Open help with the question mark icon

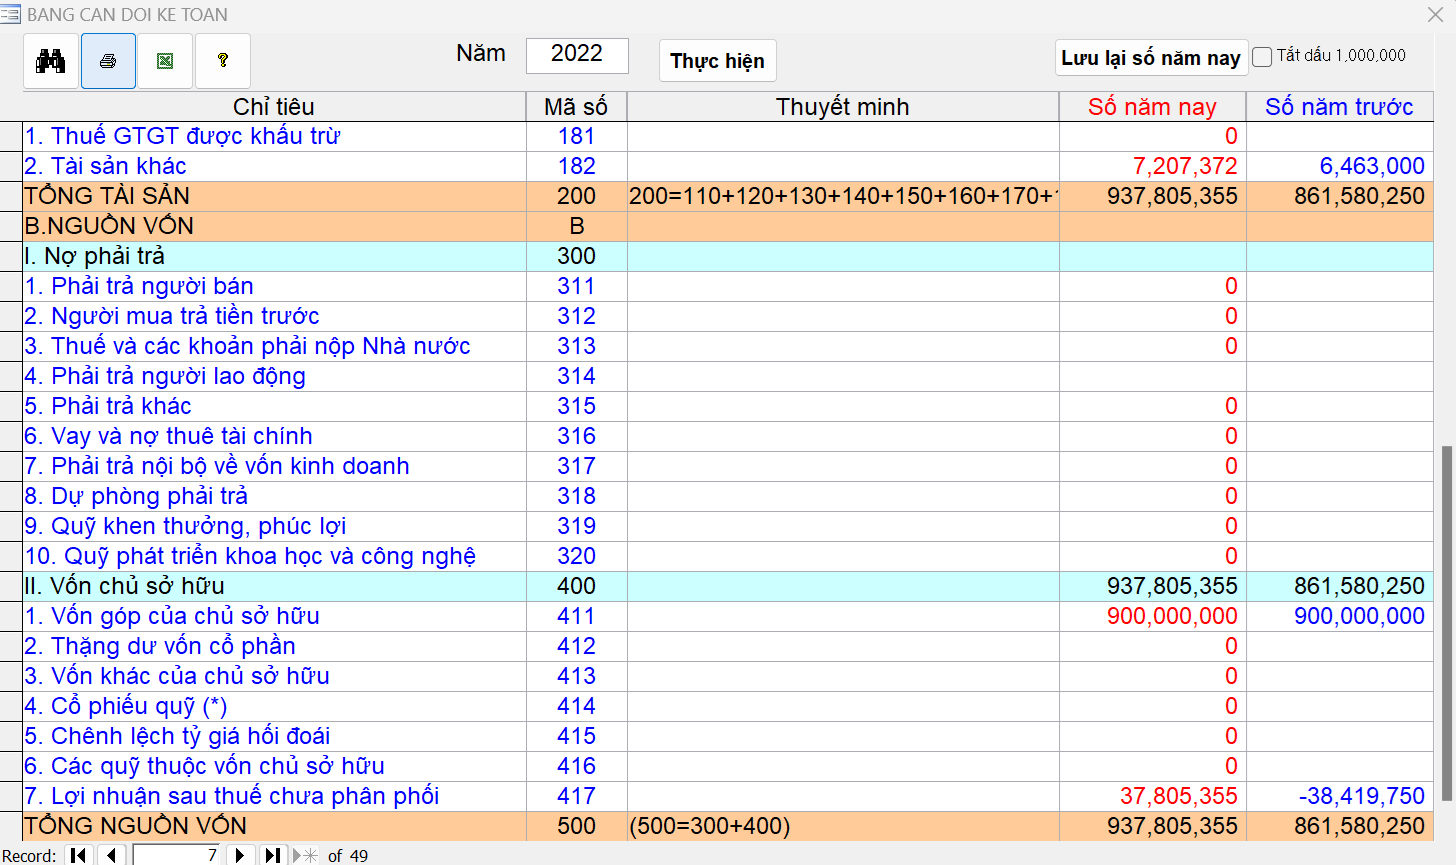click(x=223, y=61)
